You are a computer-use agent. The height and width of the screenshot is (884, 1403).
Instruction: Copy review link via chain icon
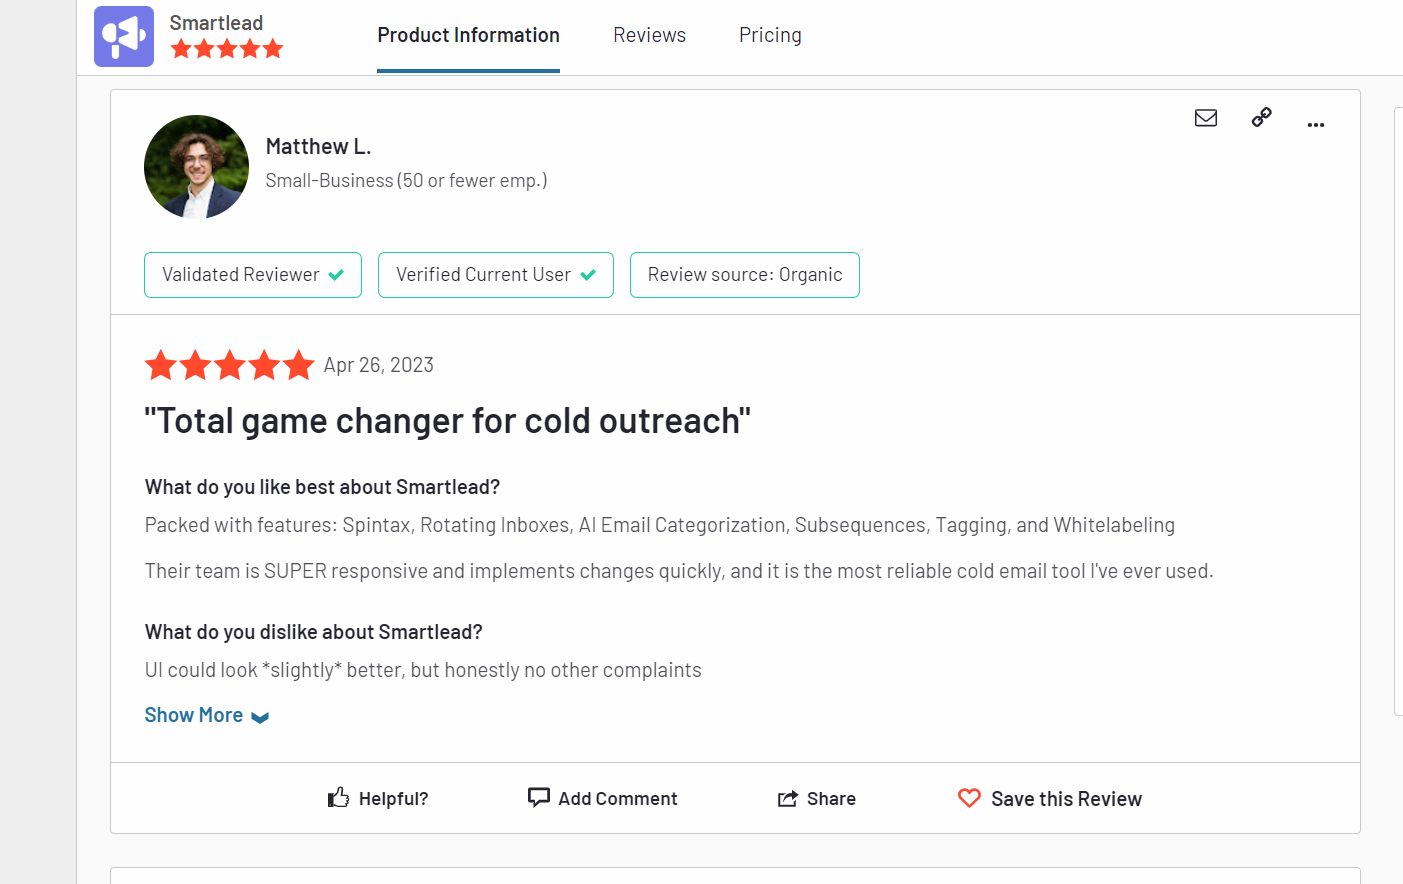point(1262,117)
